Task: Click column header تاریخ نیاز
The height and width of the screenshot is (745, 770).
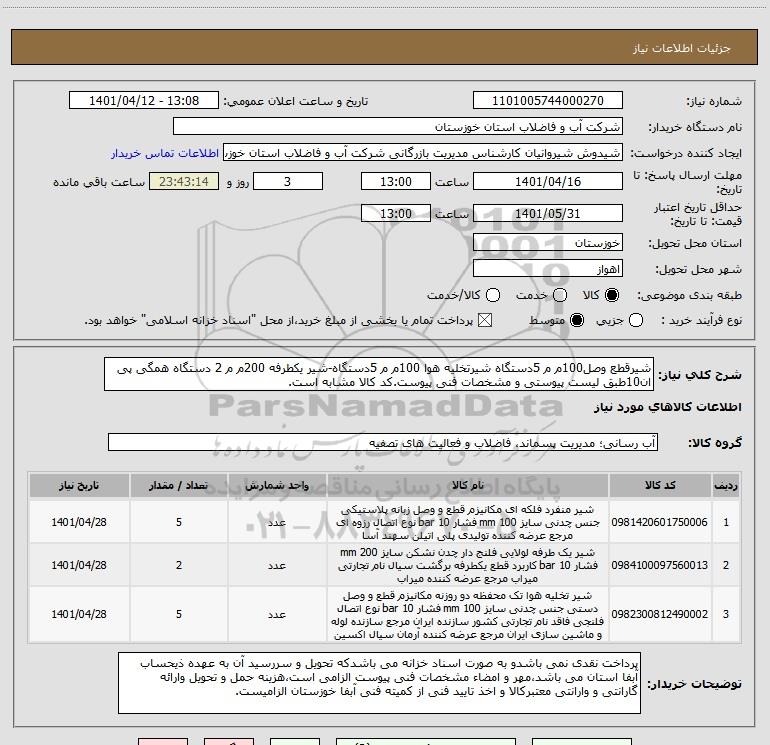Action: [x=79, y=485]
